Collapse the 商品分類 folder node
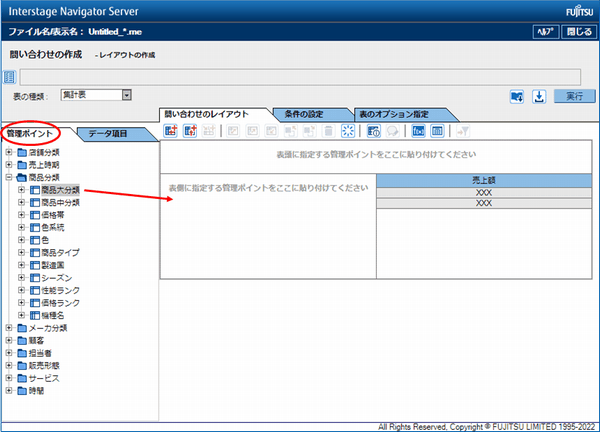This screenshot has width=600, height=432. pos(9,178)
